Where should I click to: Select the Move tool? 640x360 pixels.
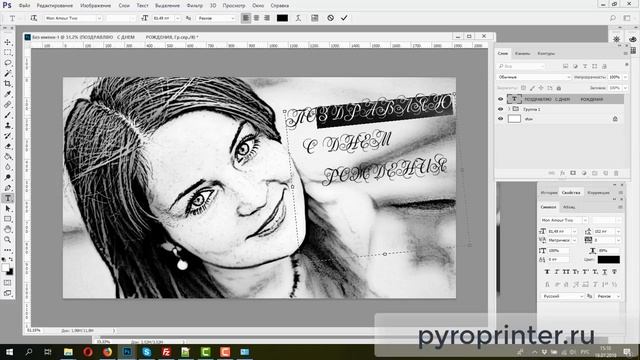point(8,42)
